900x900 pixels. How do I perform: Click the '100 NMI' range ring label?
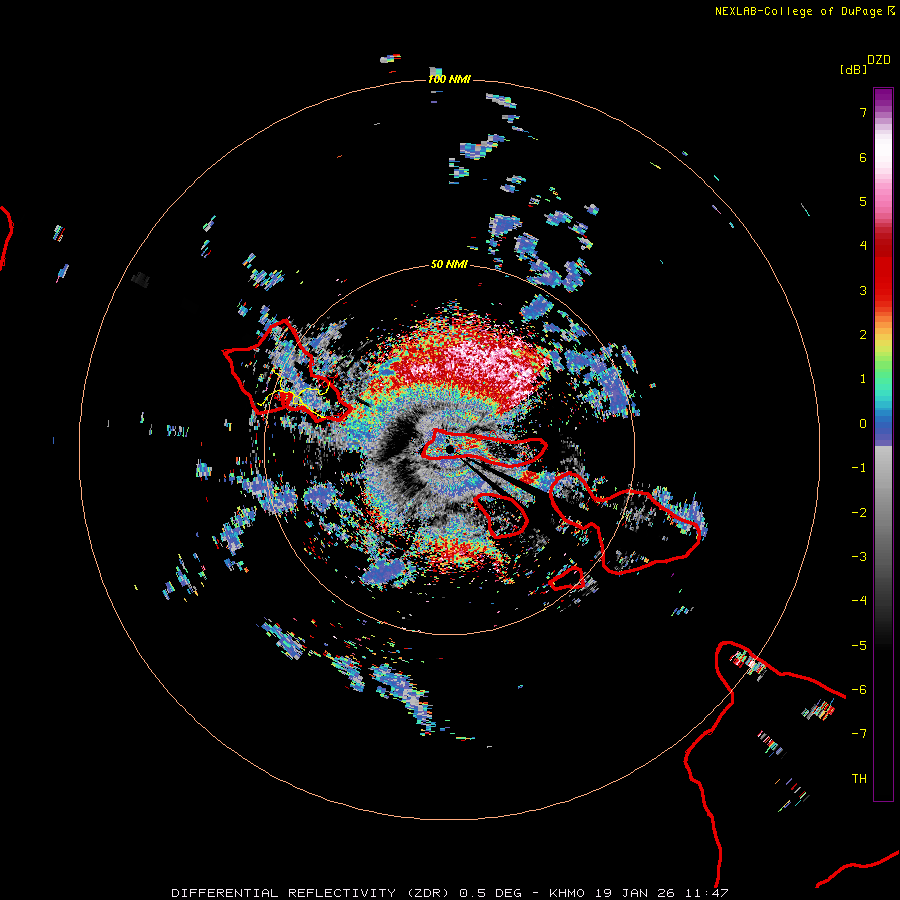pos(449,79)
